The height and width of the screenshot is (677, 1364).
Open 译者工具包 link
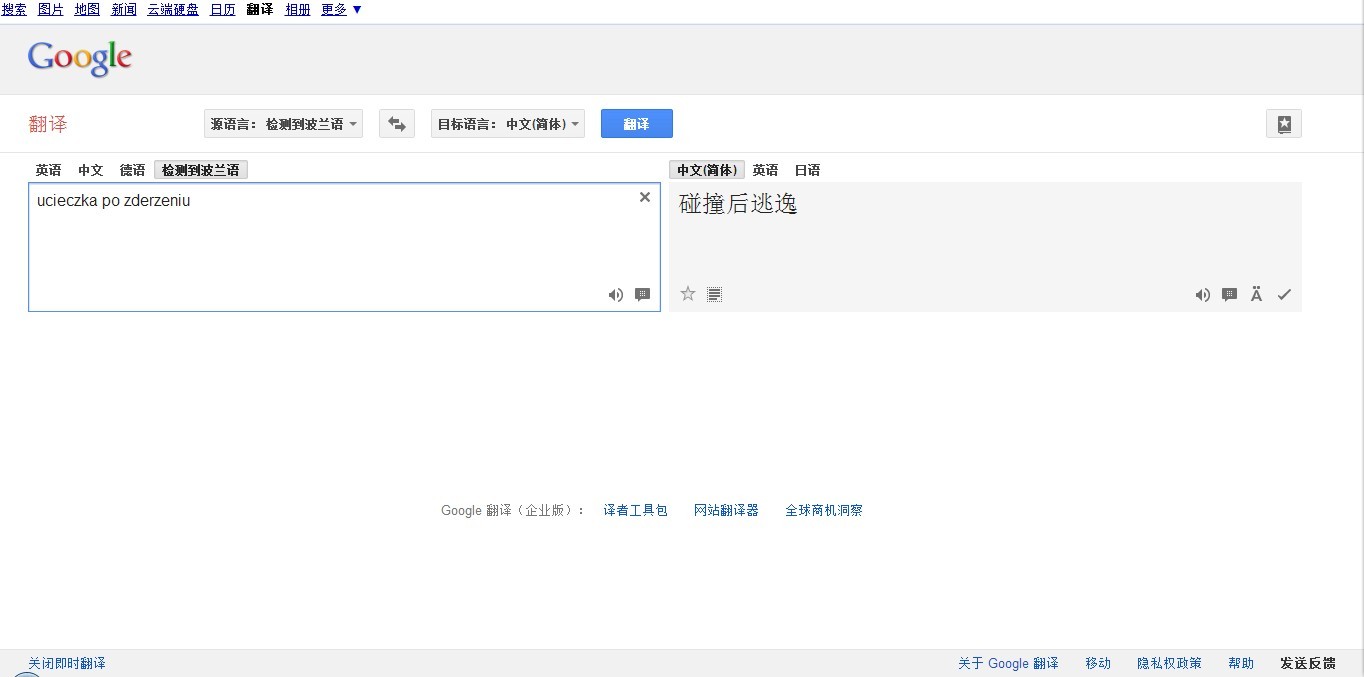pos(635,510)
